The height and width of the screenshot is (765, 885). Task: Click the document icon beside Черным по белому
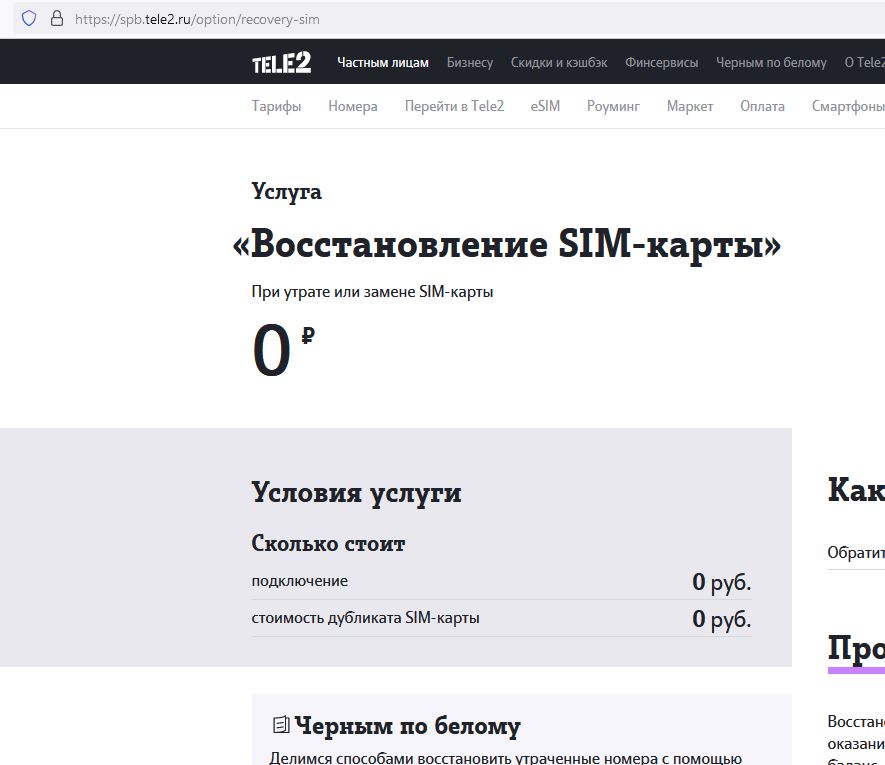click(x=281, y=724)
